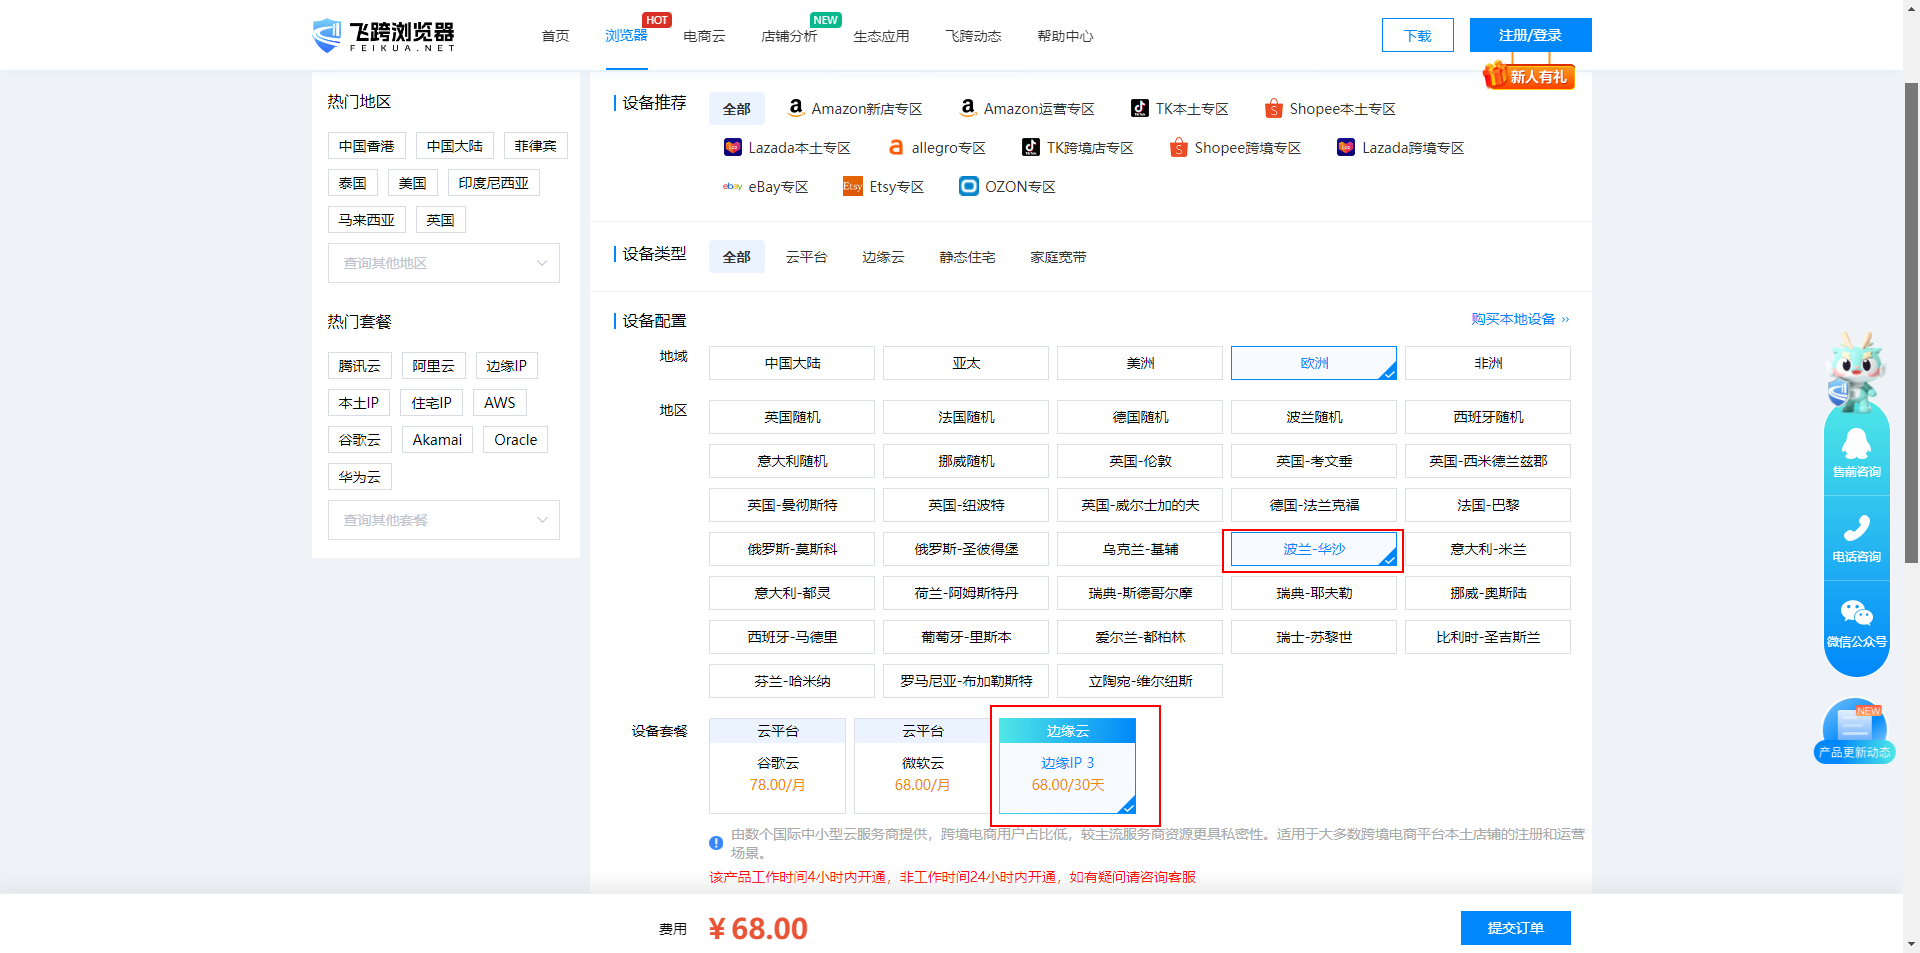Select 德国-法兰克福 location

click(1313, 505)
